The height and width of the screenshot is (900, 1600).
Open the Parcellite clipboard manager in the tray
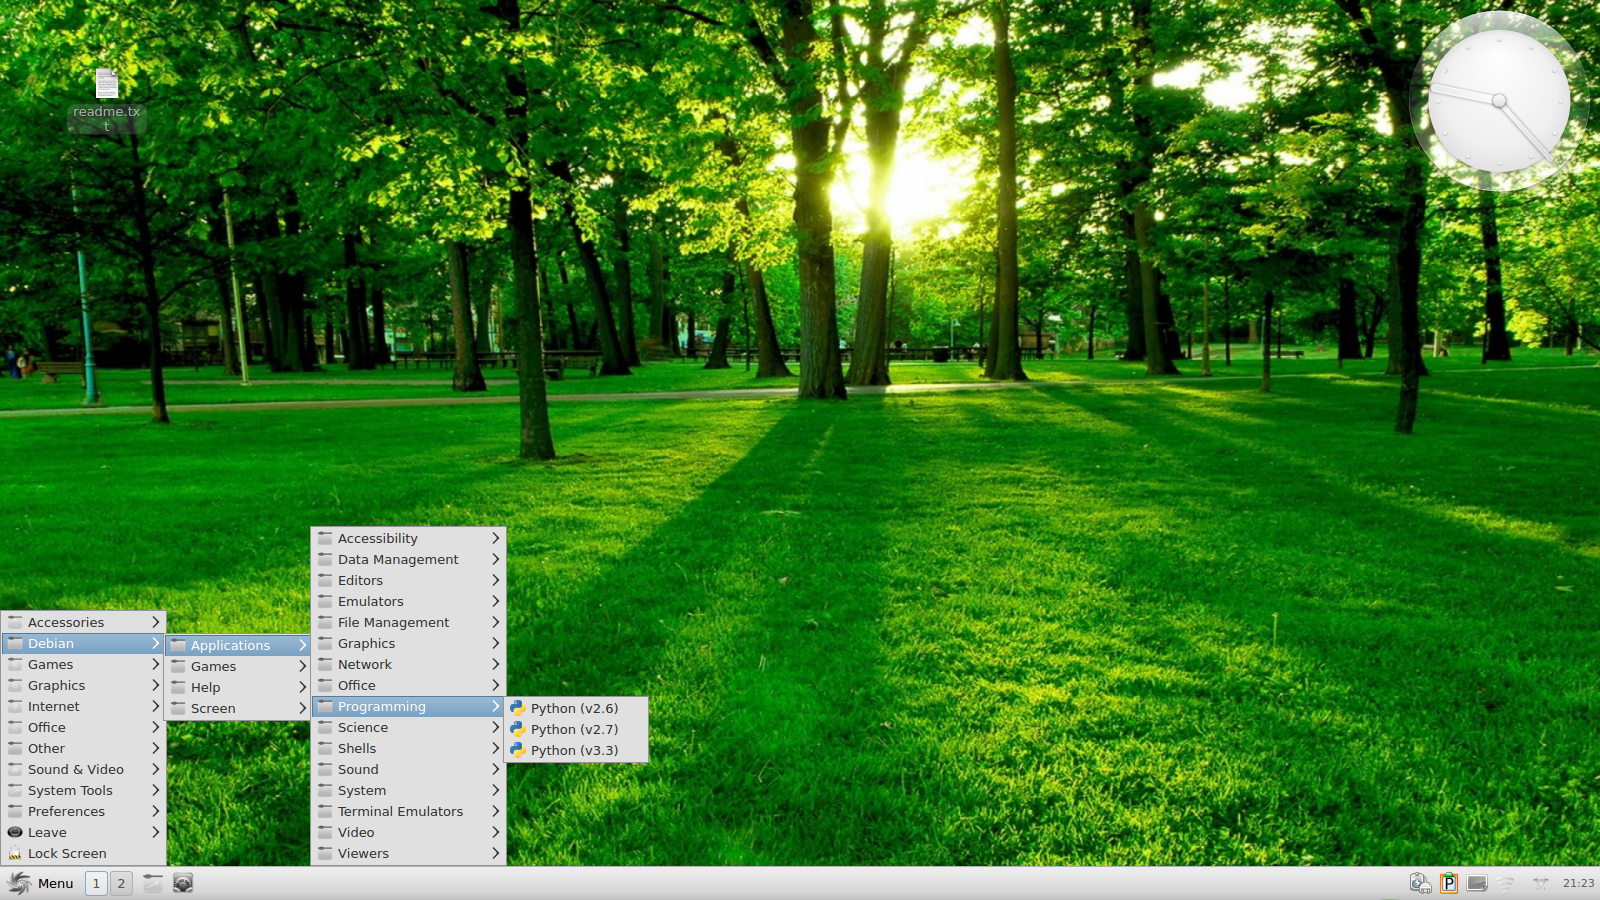[1449, 883]
